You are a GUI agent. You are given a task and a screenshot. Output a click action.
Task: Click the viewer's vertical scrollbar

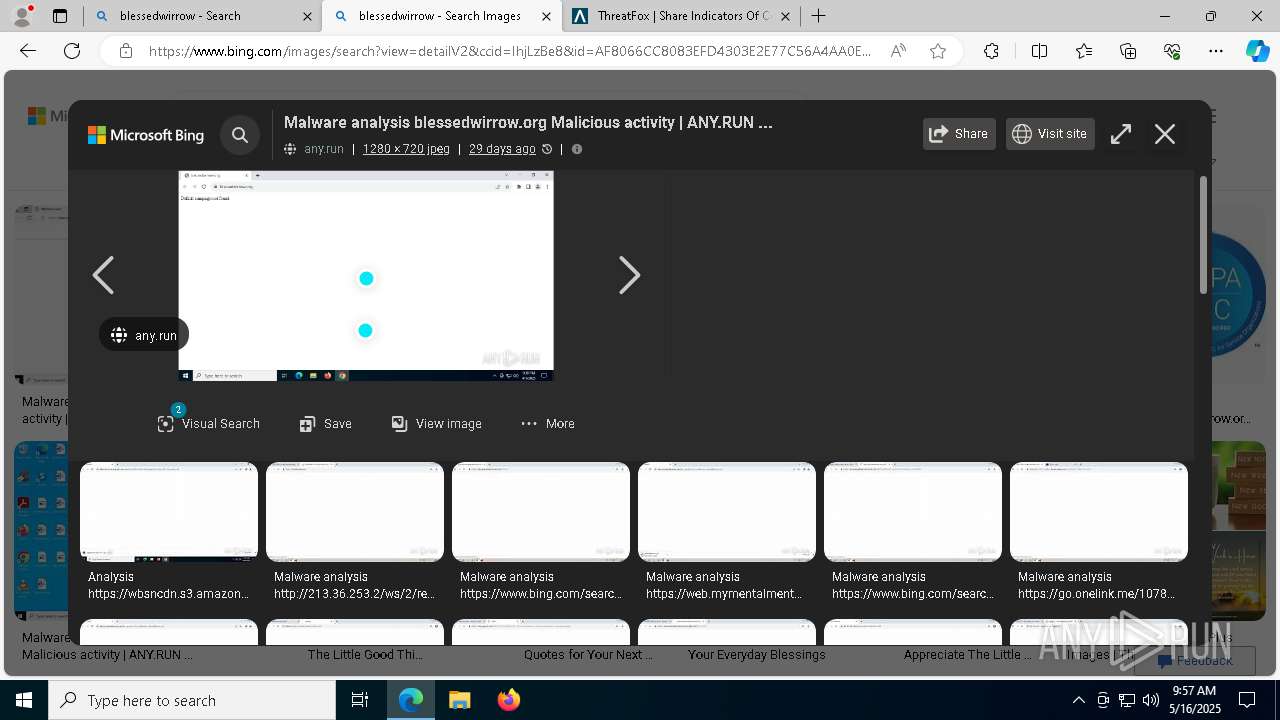(x=1203, y=234)
